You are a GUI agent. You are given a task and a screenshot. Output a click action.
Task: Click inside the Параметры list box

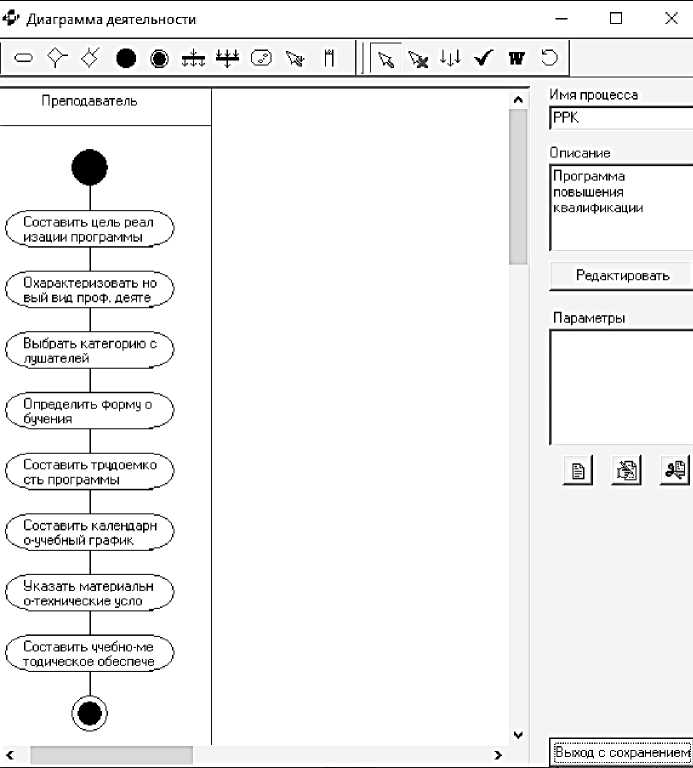tap(621, 387)
